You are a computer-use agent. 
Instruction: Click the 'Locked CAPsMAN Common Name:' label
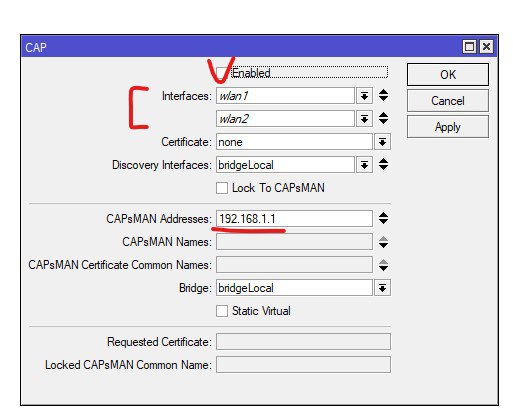128,365
